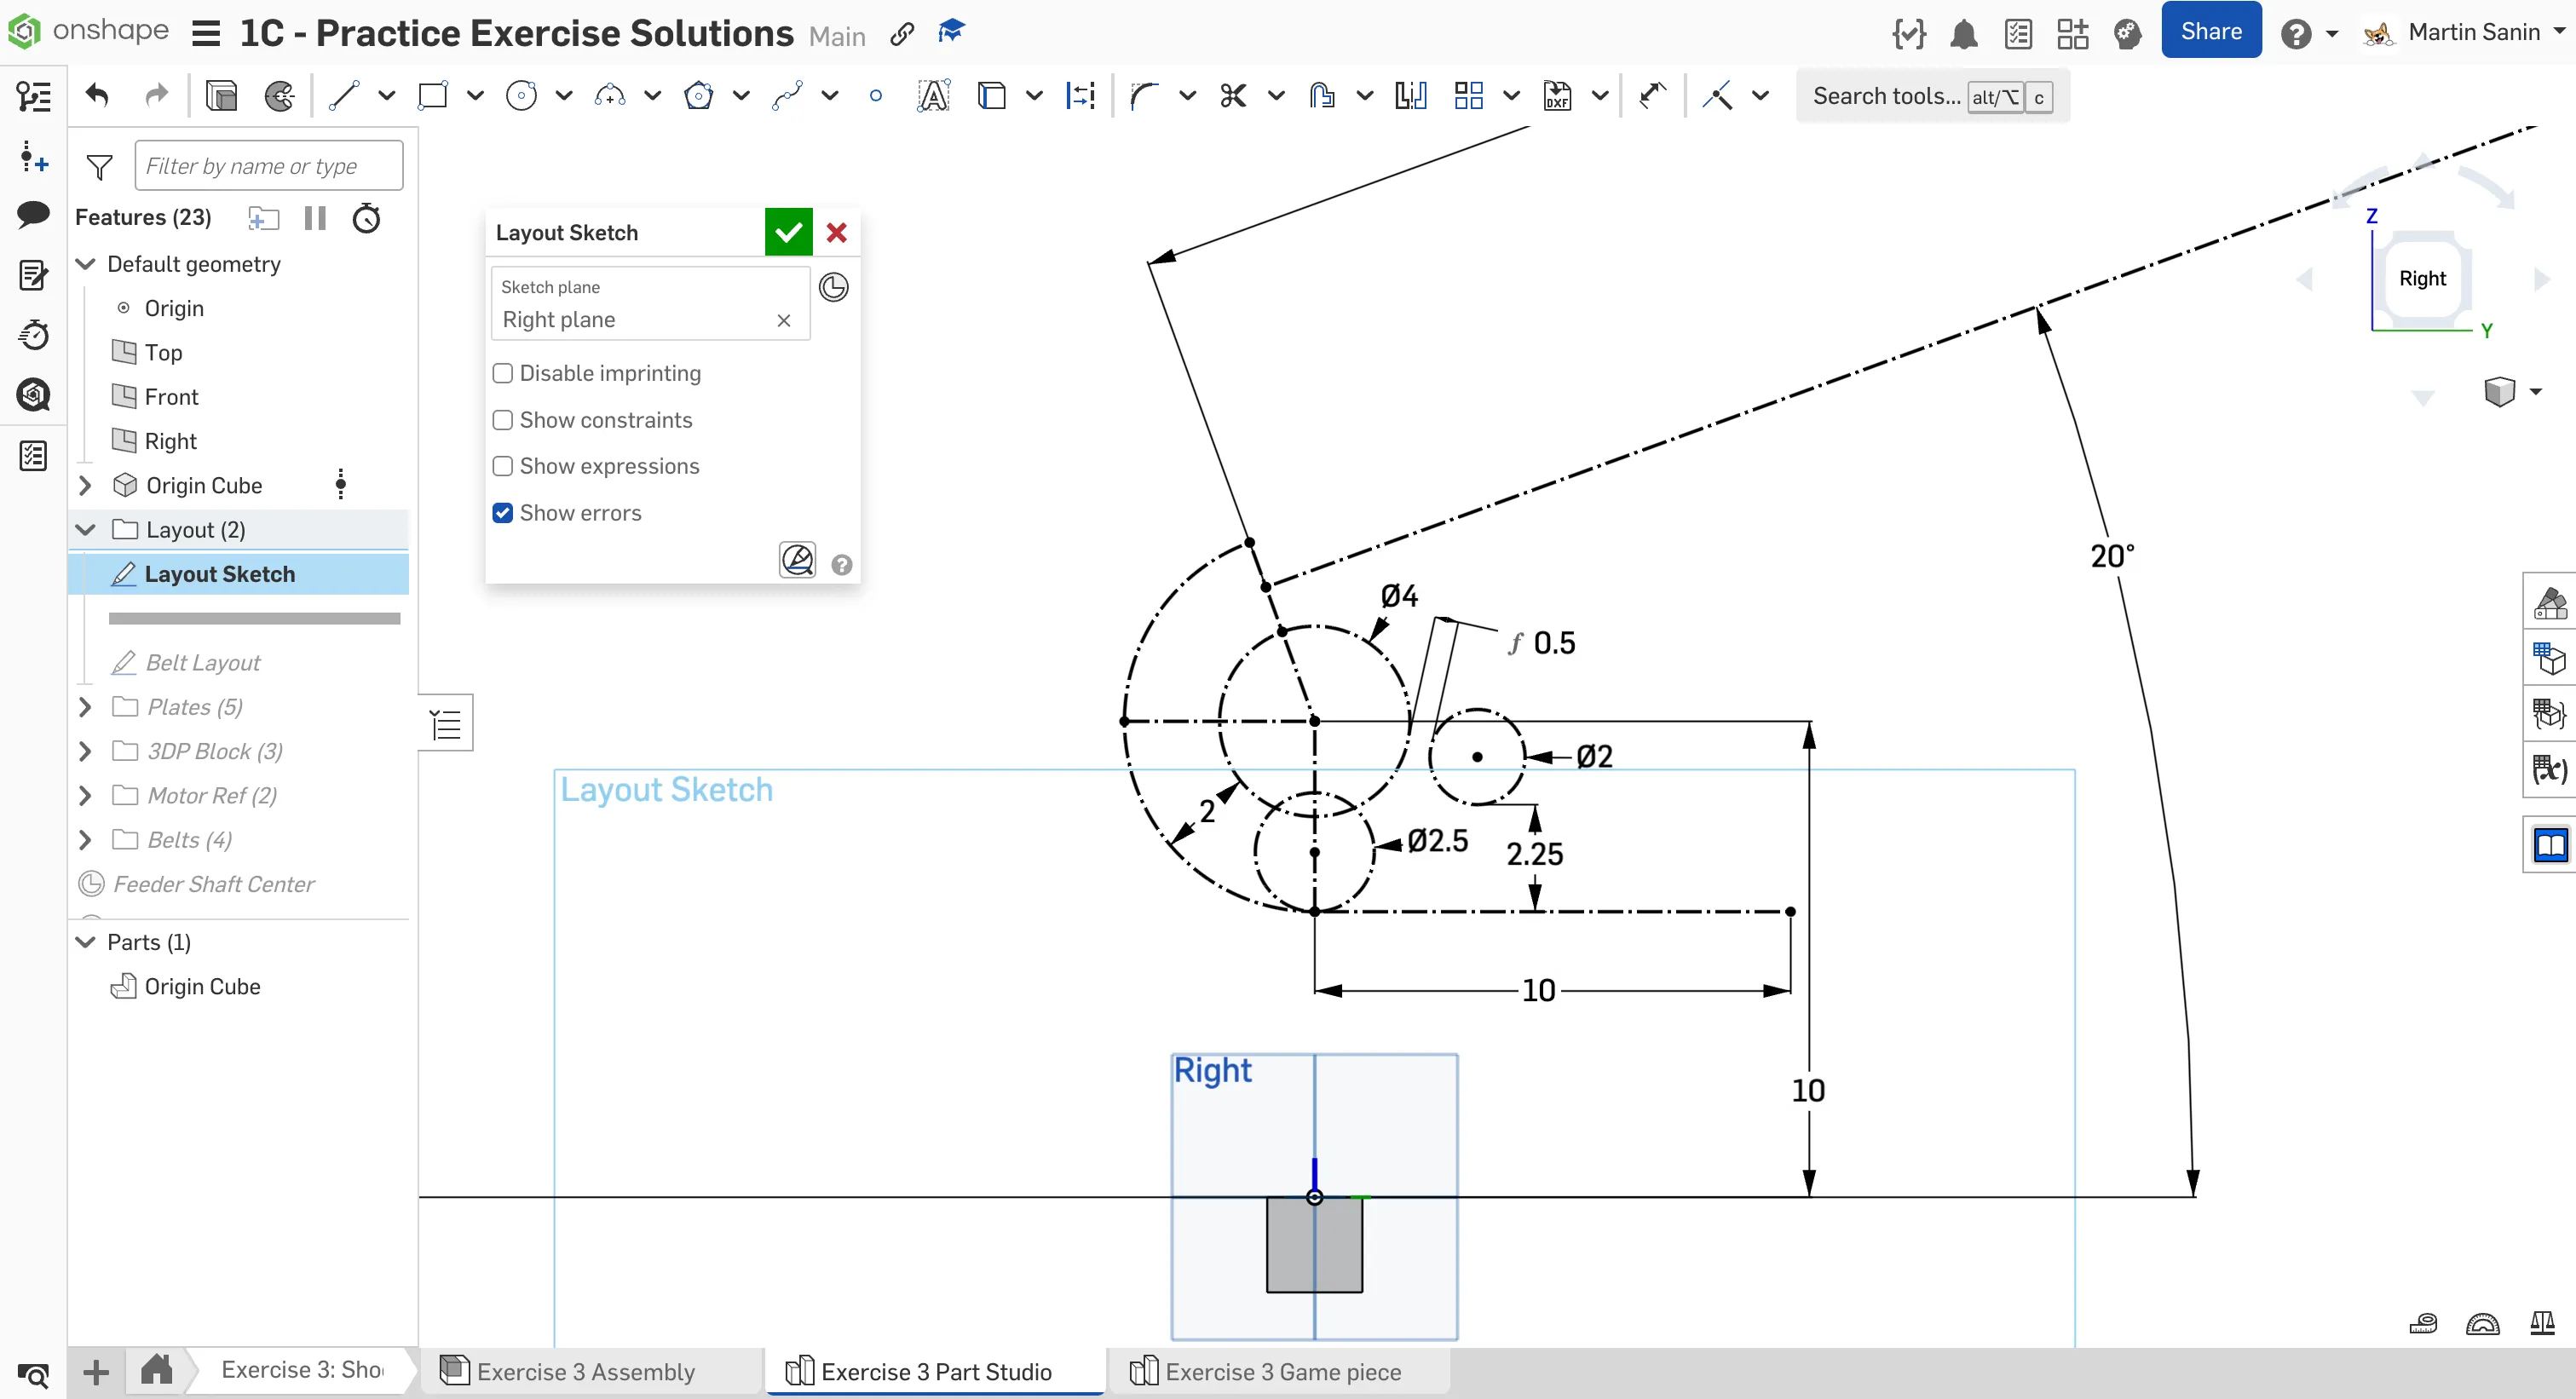
Task: Uncheck the Show errors checkbox
Action: point(503,513)
